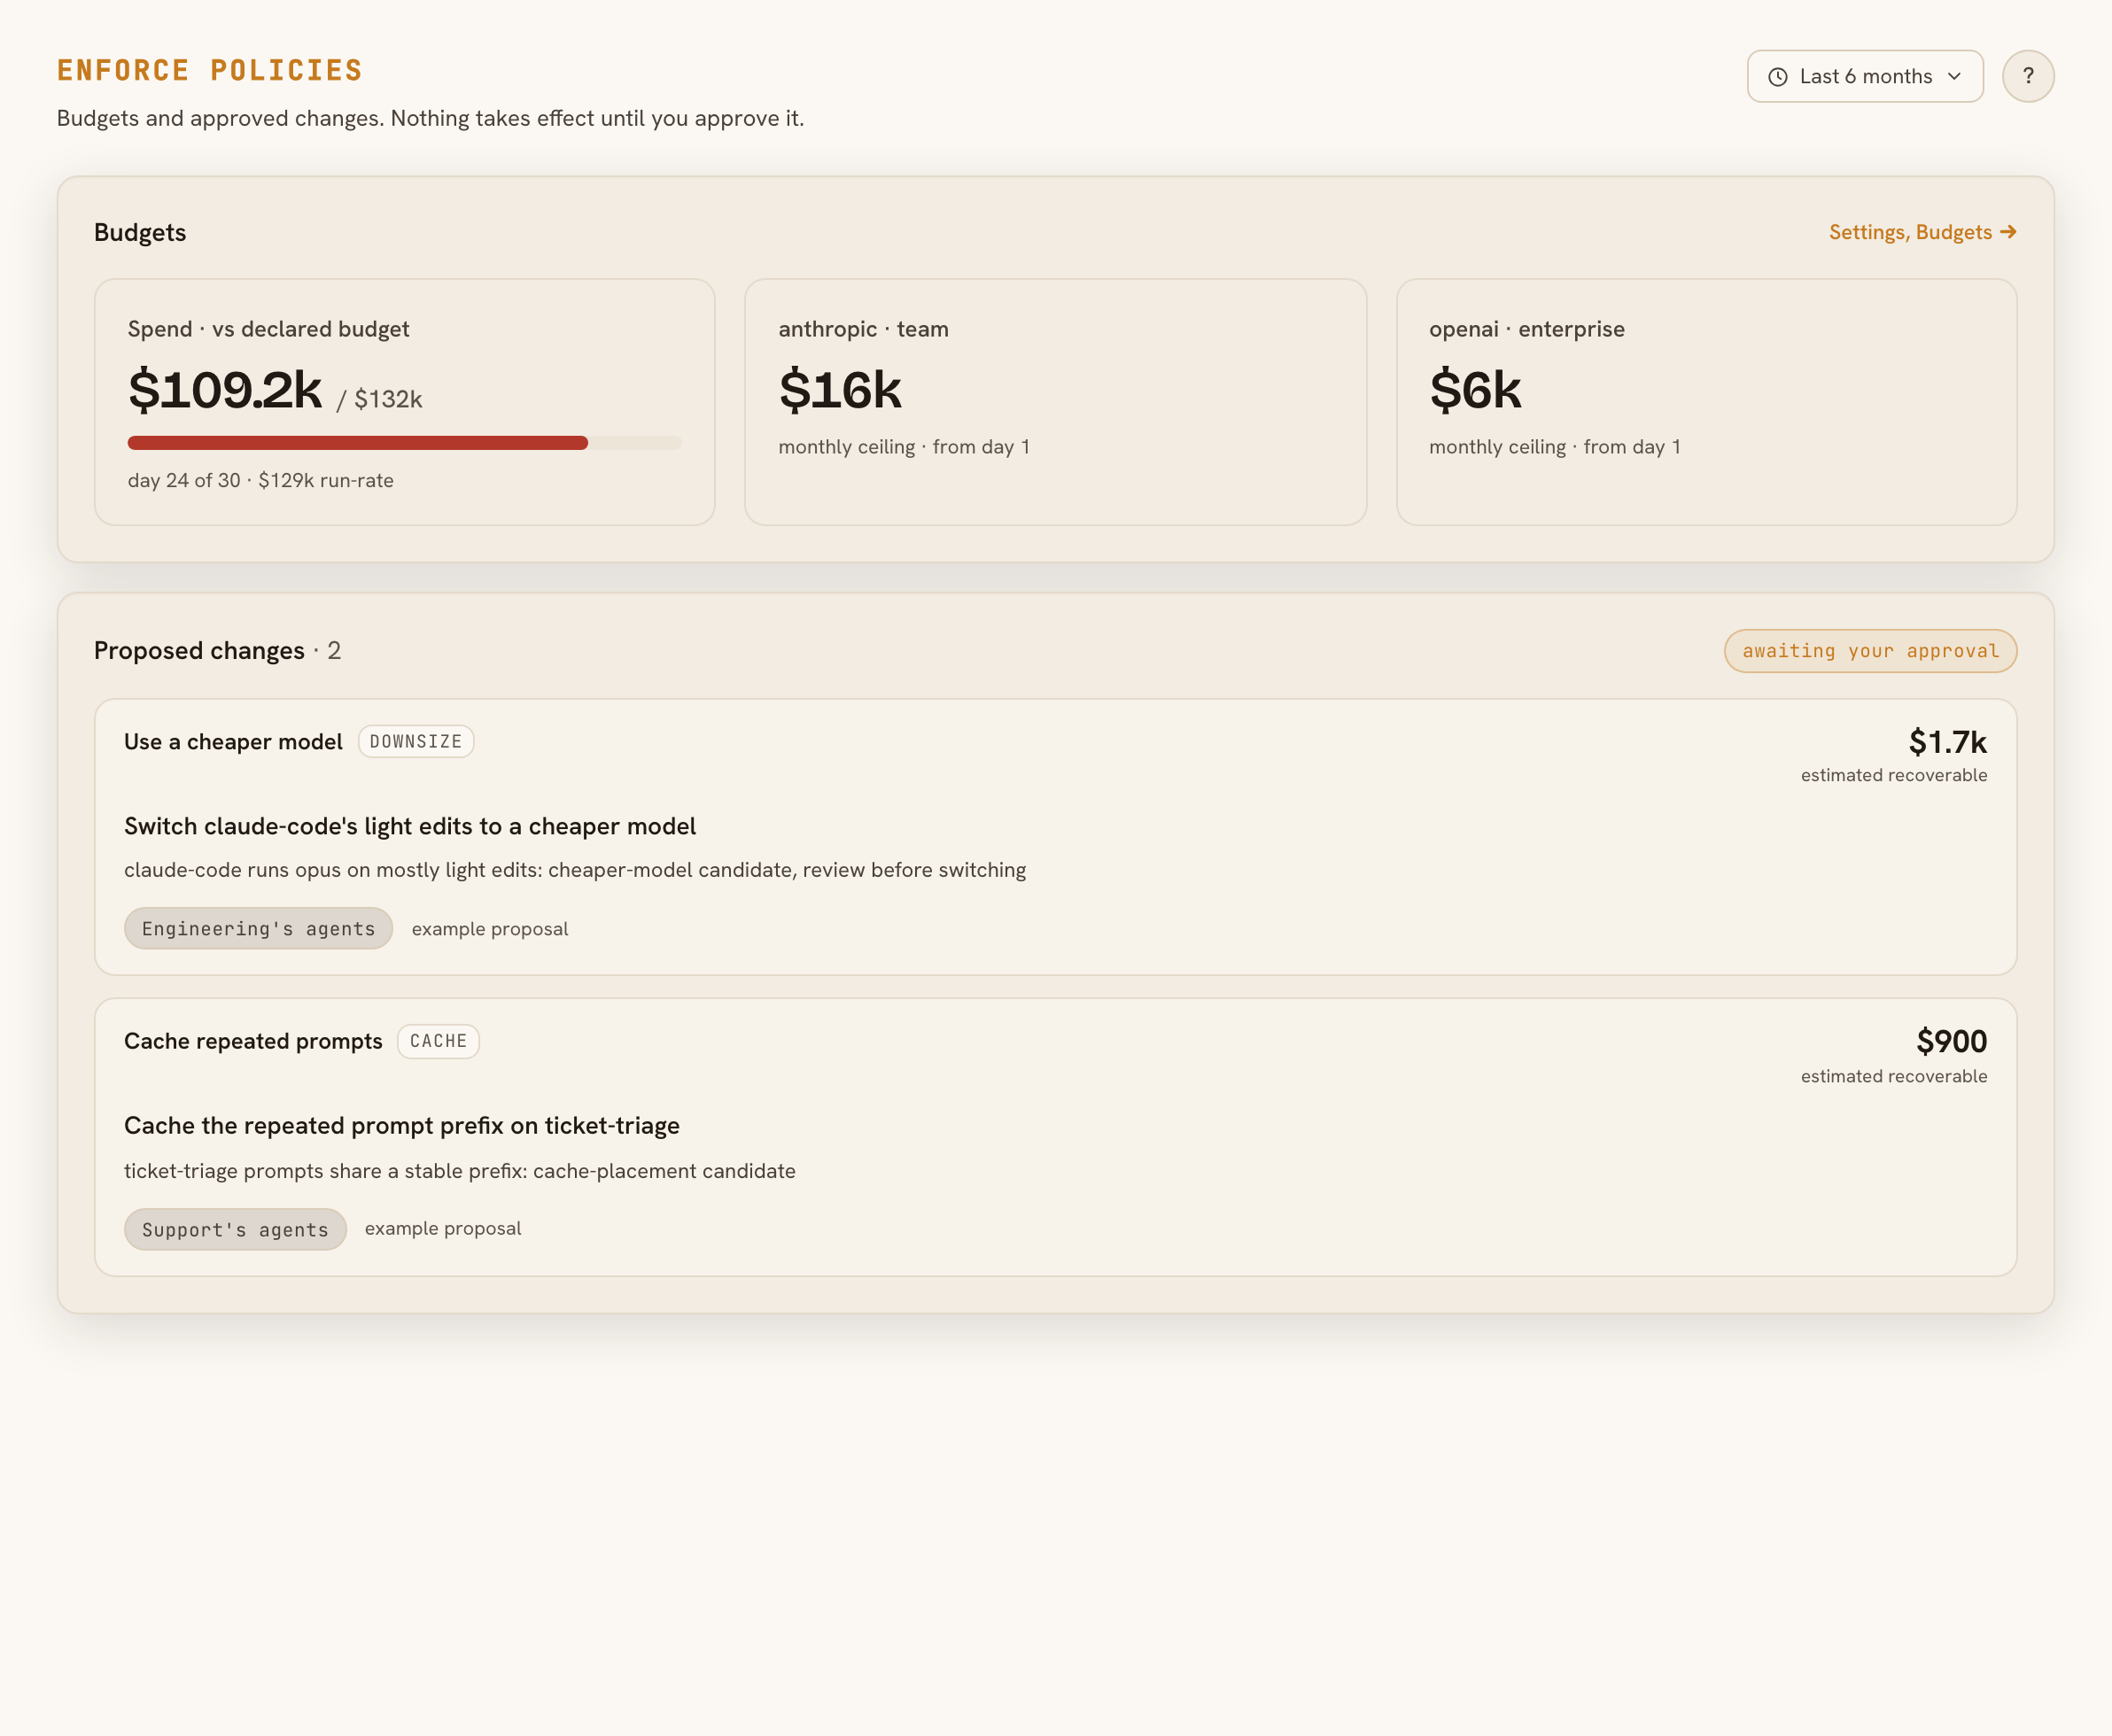
Task: Select the Engineering's agents chip
Action: [x=258, y=929]
